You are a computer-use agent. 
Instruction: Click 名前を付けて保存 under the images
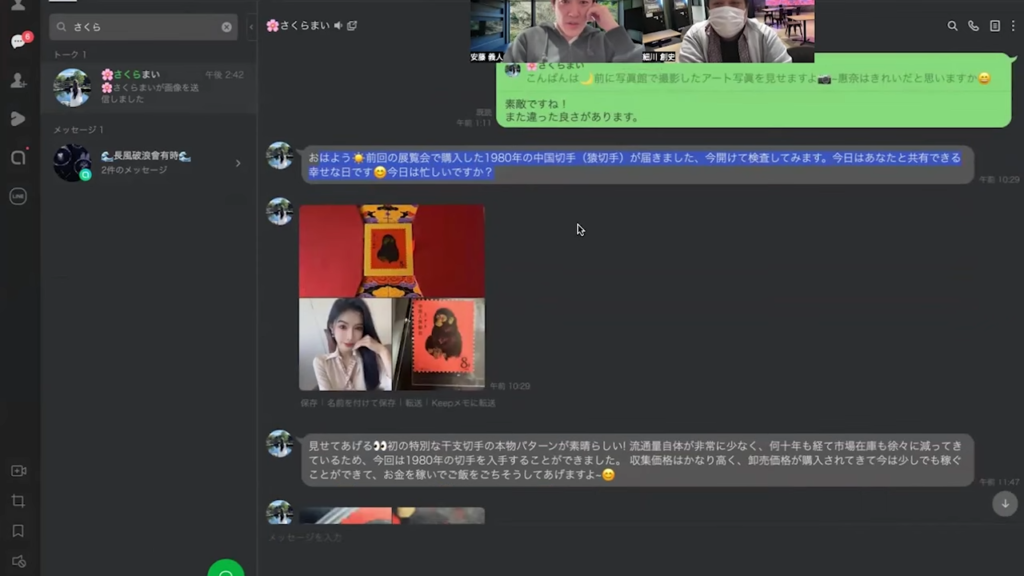click(361, 404)
